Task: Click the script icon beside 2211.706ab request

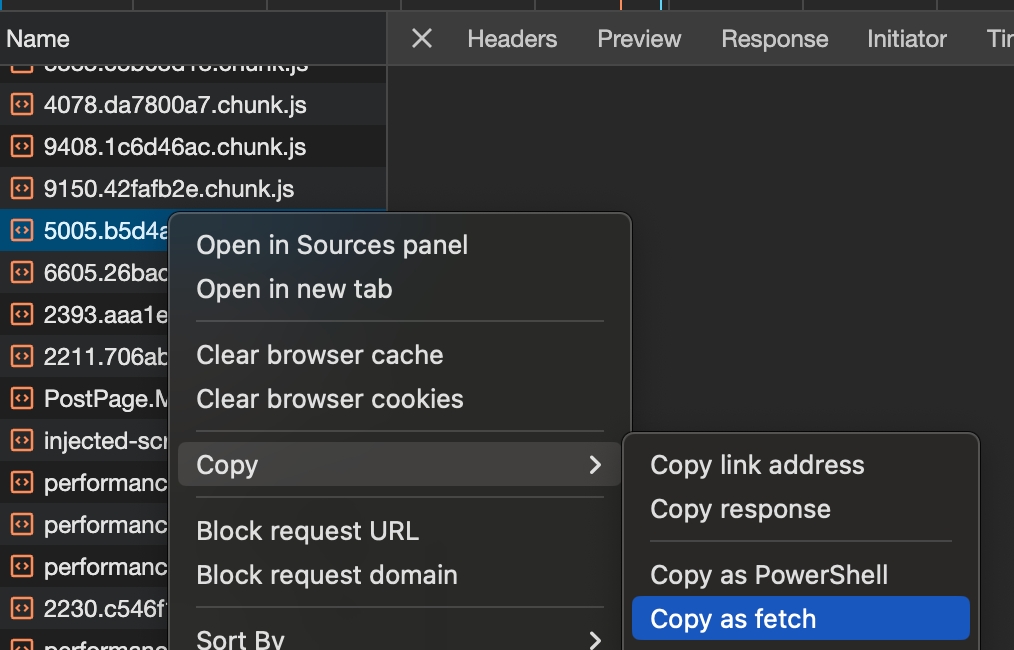Action: (x=21, y=357)
